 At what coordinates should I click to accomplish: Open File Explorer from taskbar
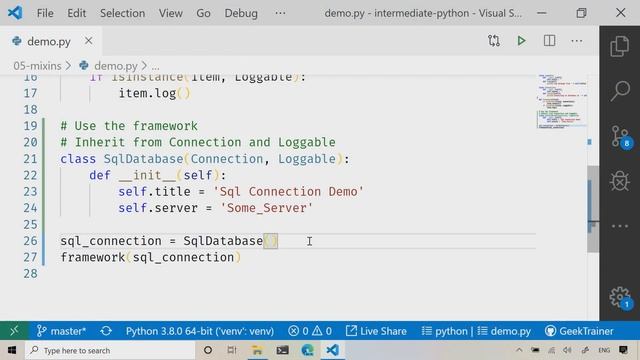pyautogui.click(x=258, y=350)
